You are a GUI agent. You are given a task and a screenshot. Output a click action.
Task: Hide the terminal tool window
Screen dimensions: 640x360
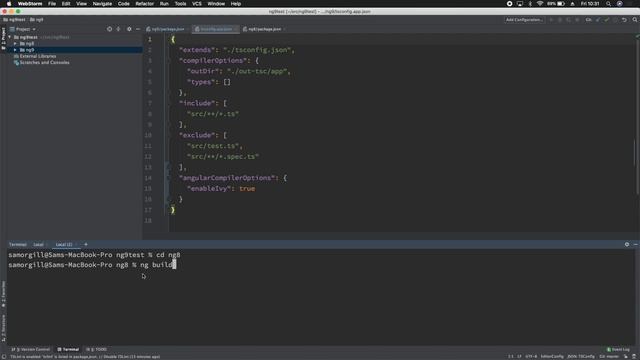tap(636, 244)
